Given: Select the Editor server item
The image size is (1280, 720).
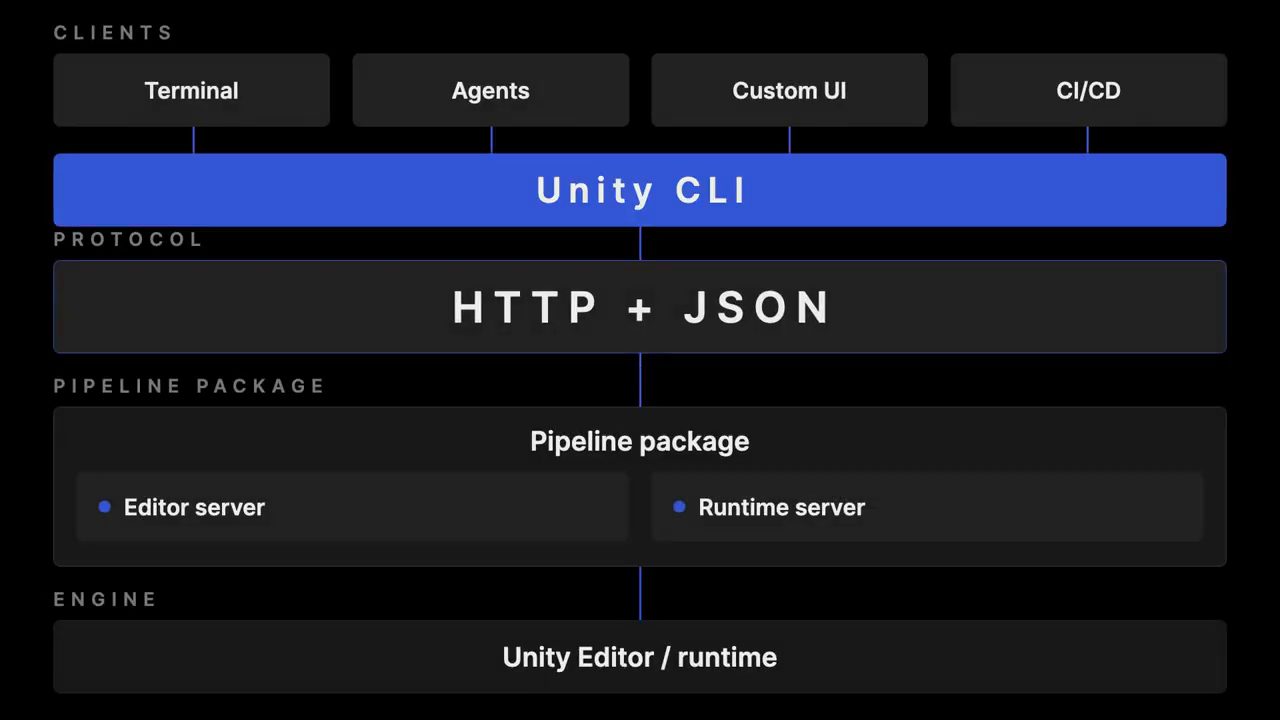Looking at the screenshot, I should point(352,507).
